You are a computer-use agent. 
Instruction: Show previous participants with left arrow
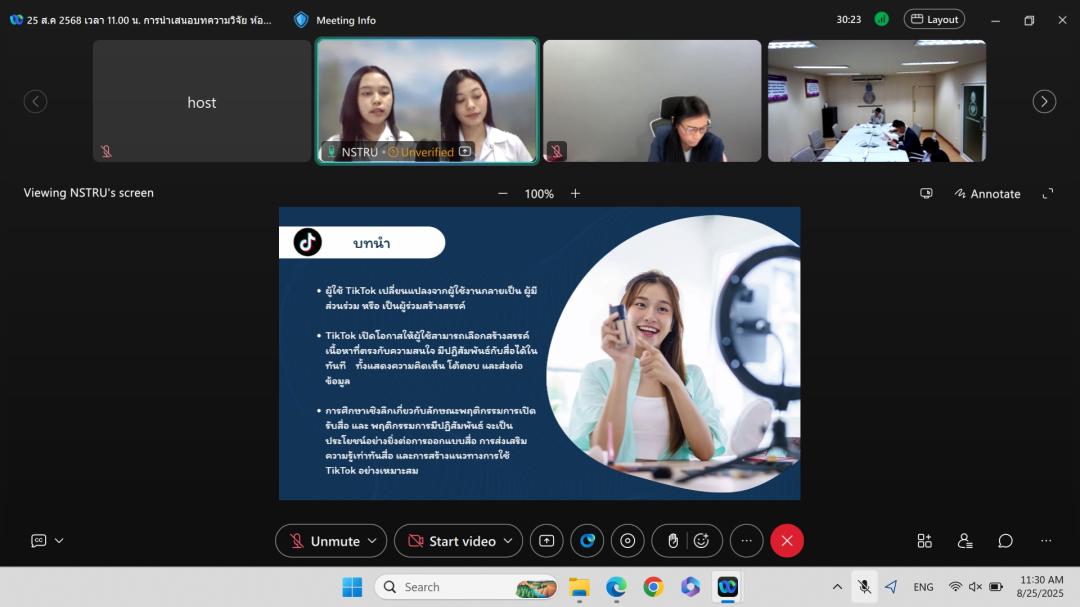[x=35, y=101]
